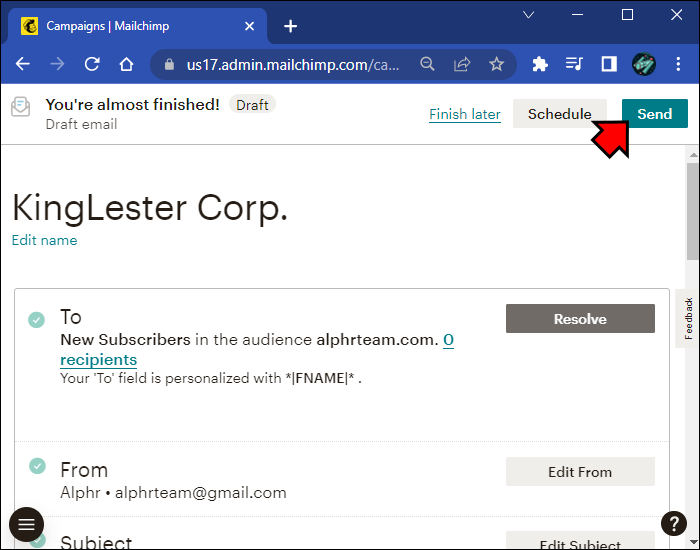
Task: Toggle the browser side panel icon
Action: pyautogui.click(x=609, y=64)
